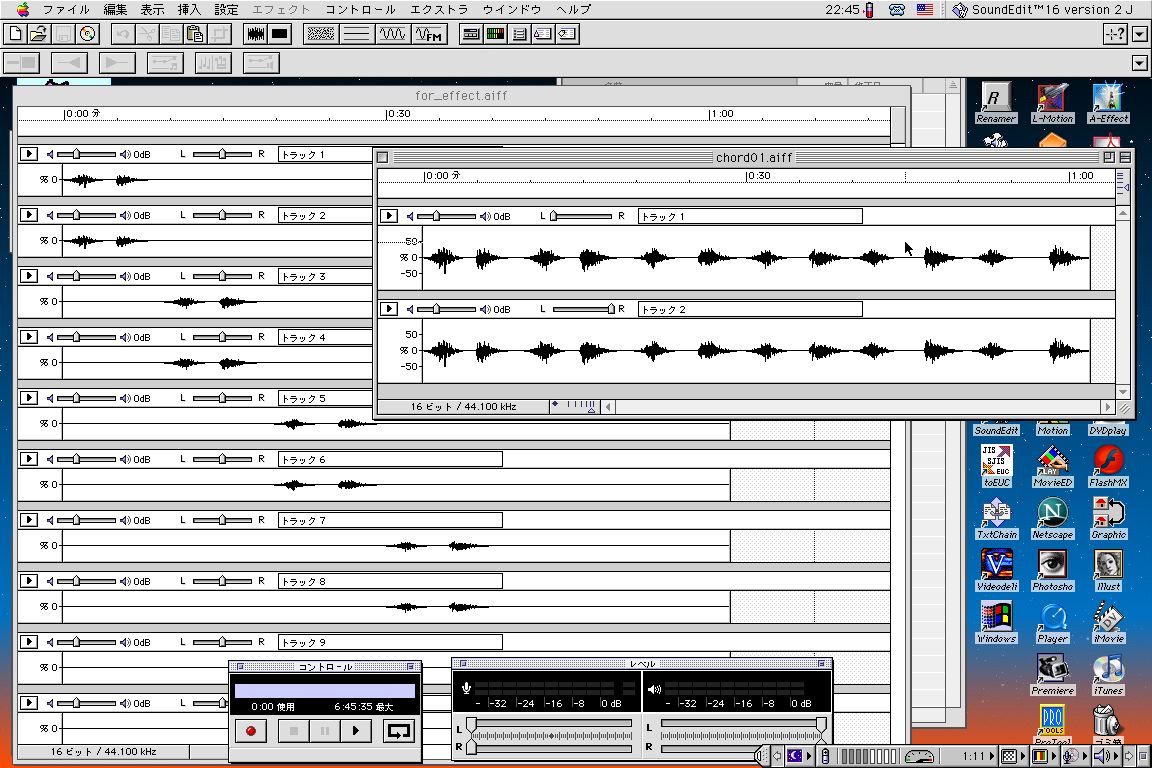Open the ファイル menu
The image size is (1152, 768).
[65, 10]
